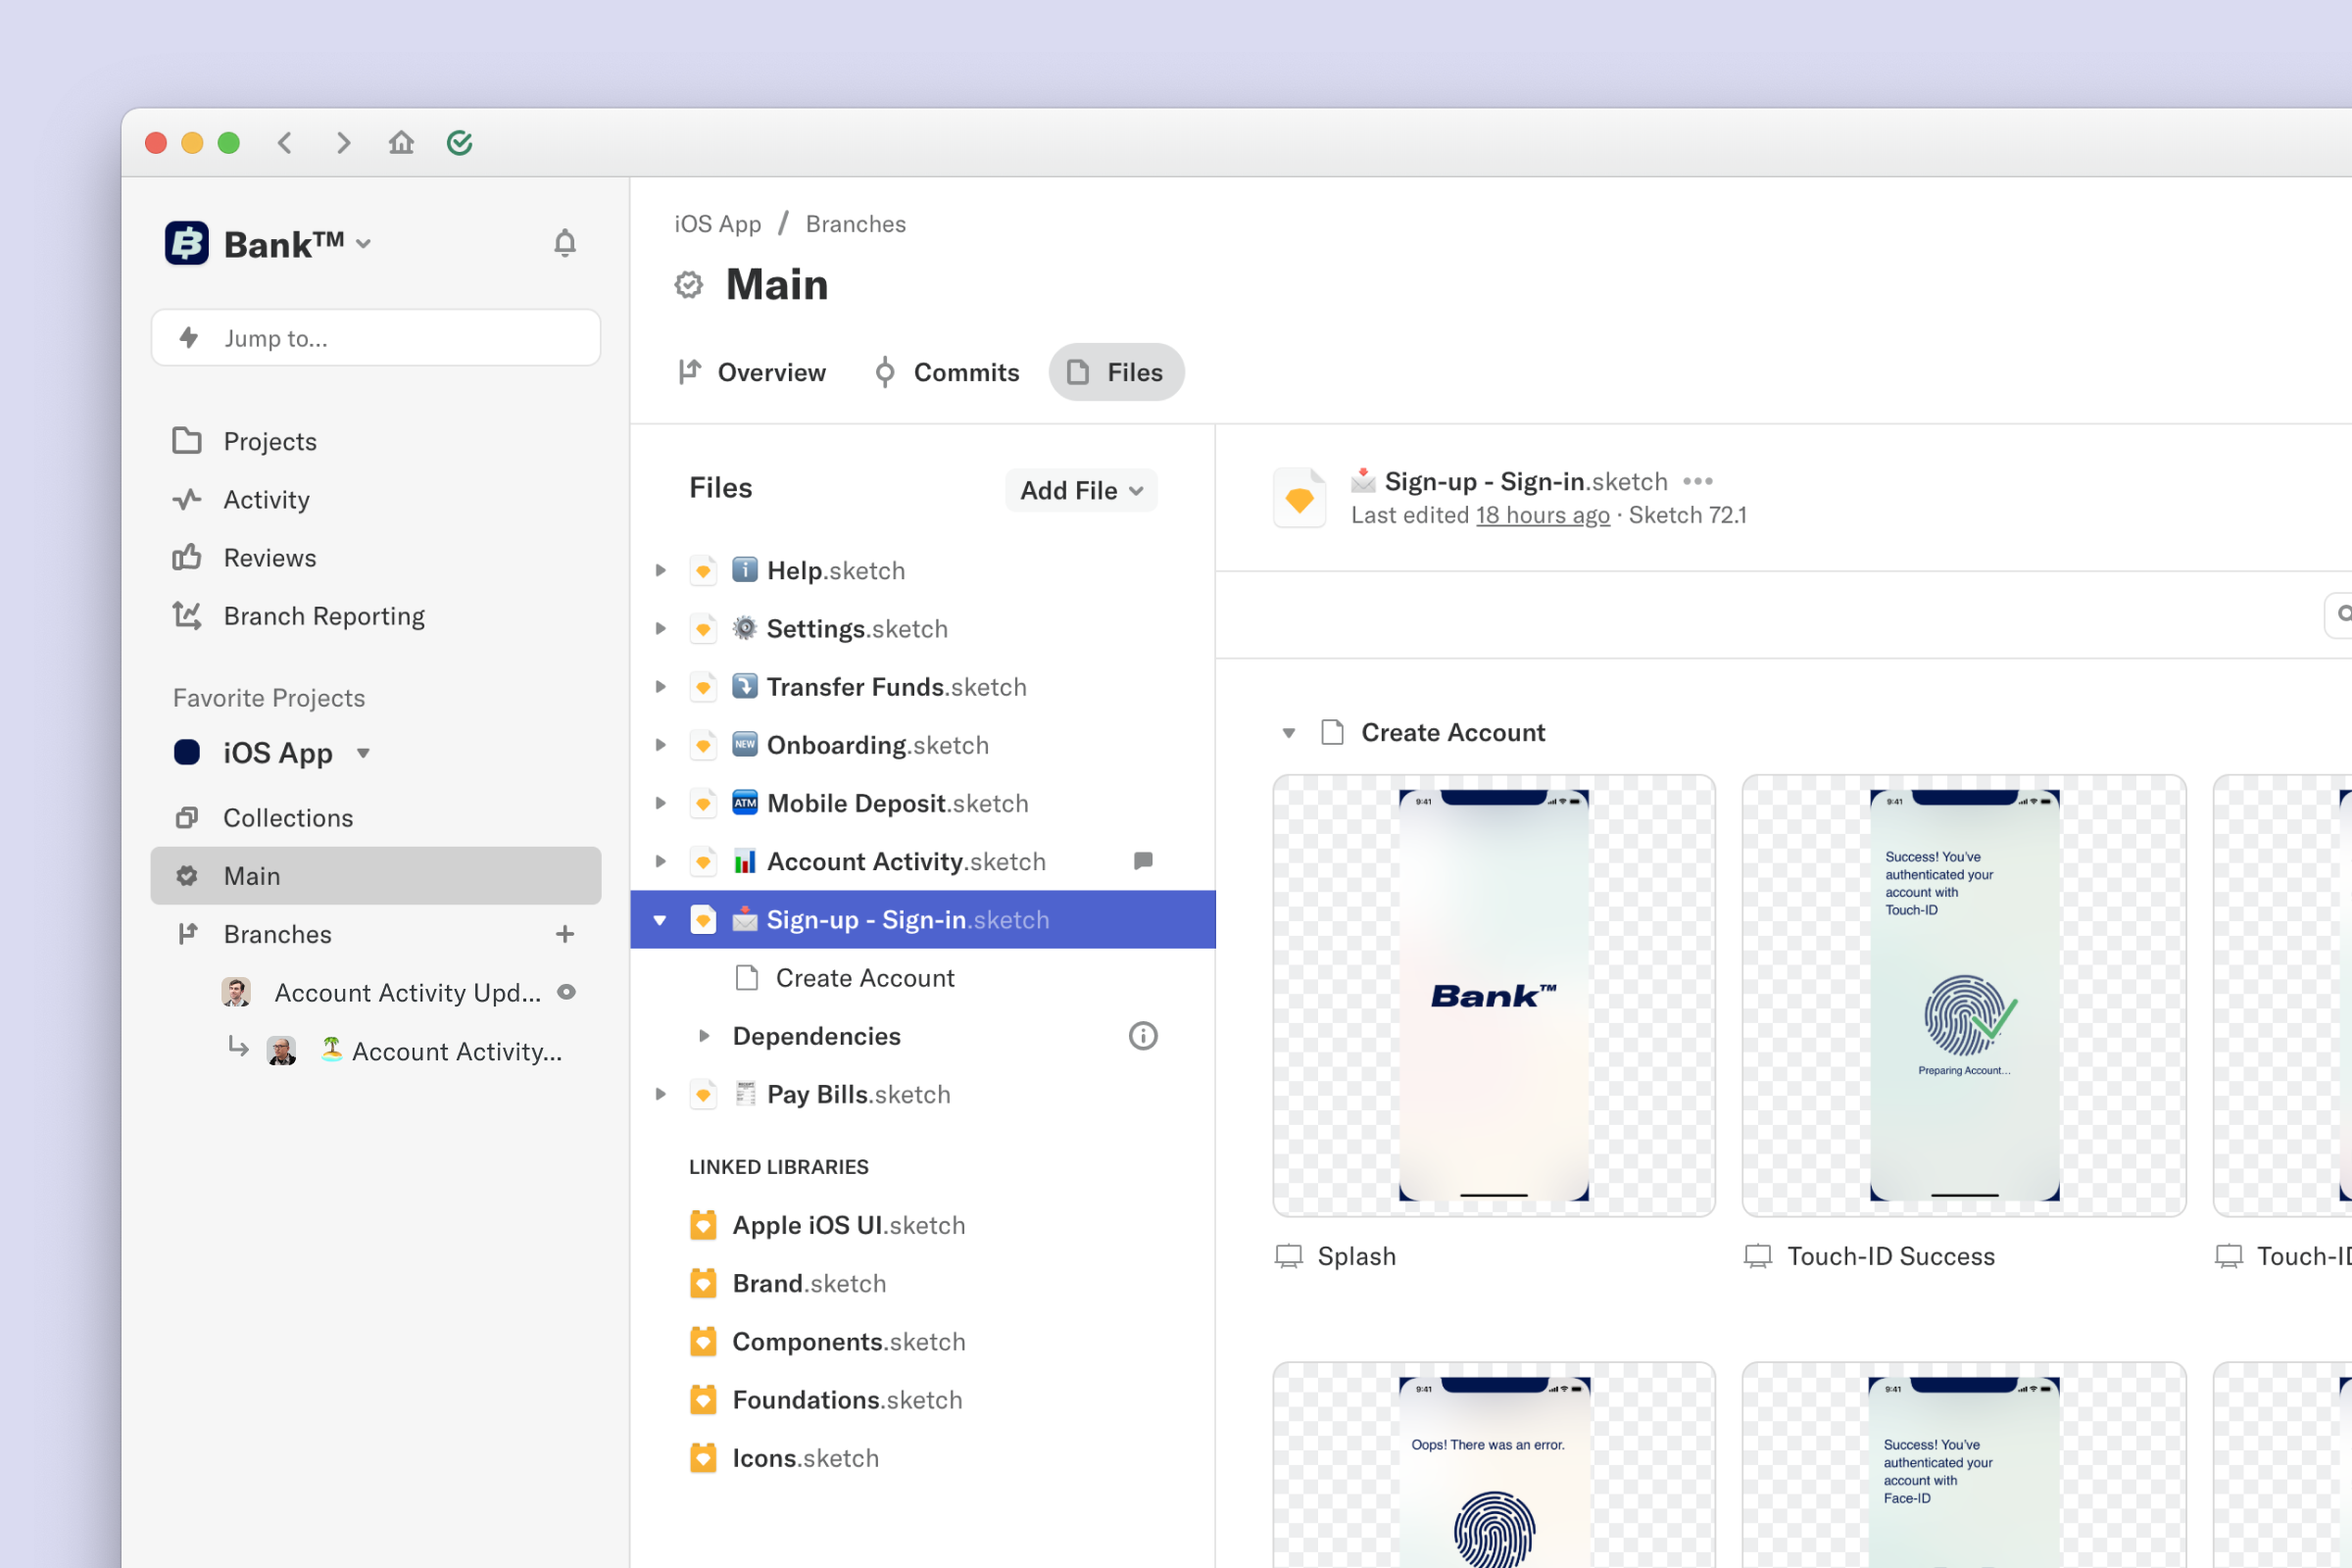Expand Help.sketch file

pos(660,570)
